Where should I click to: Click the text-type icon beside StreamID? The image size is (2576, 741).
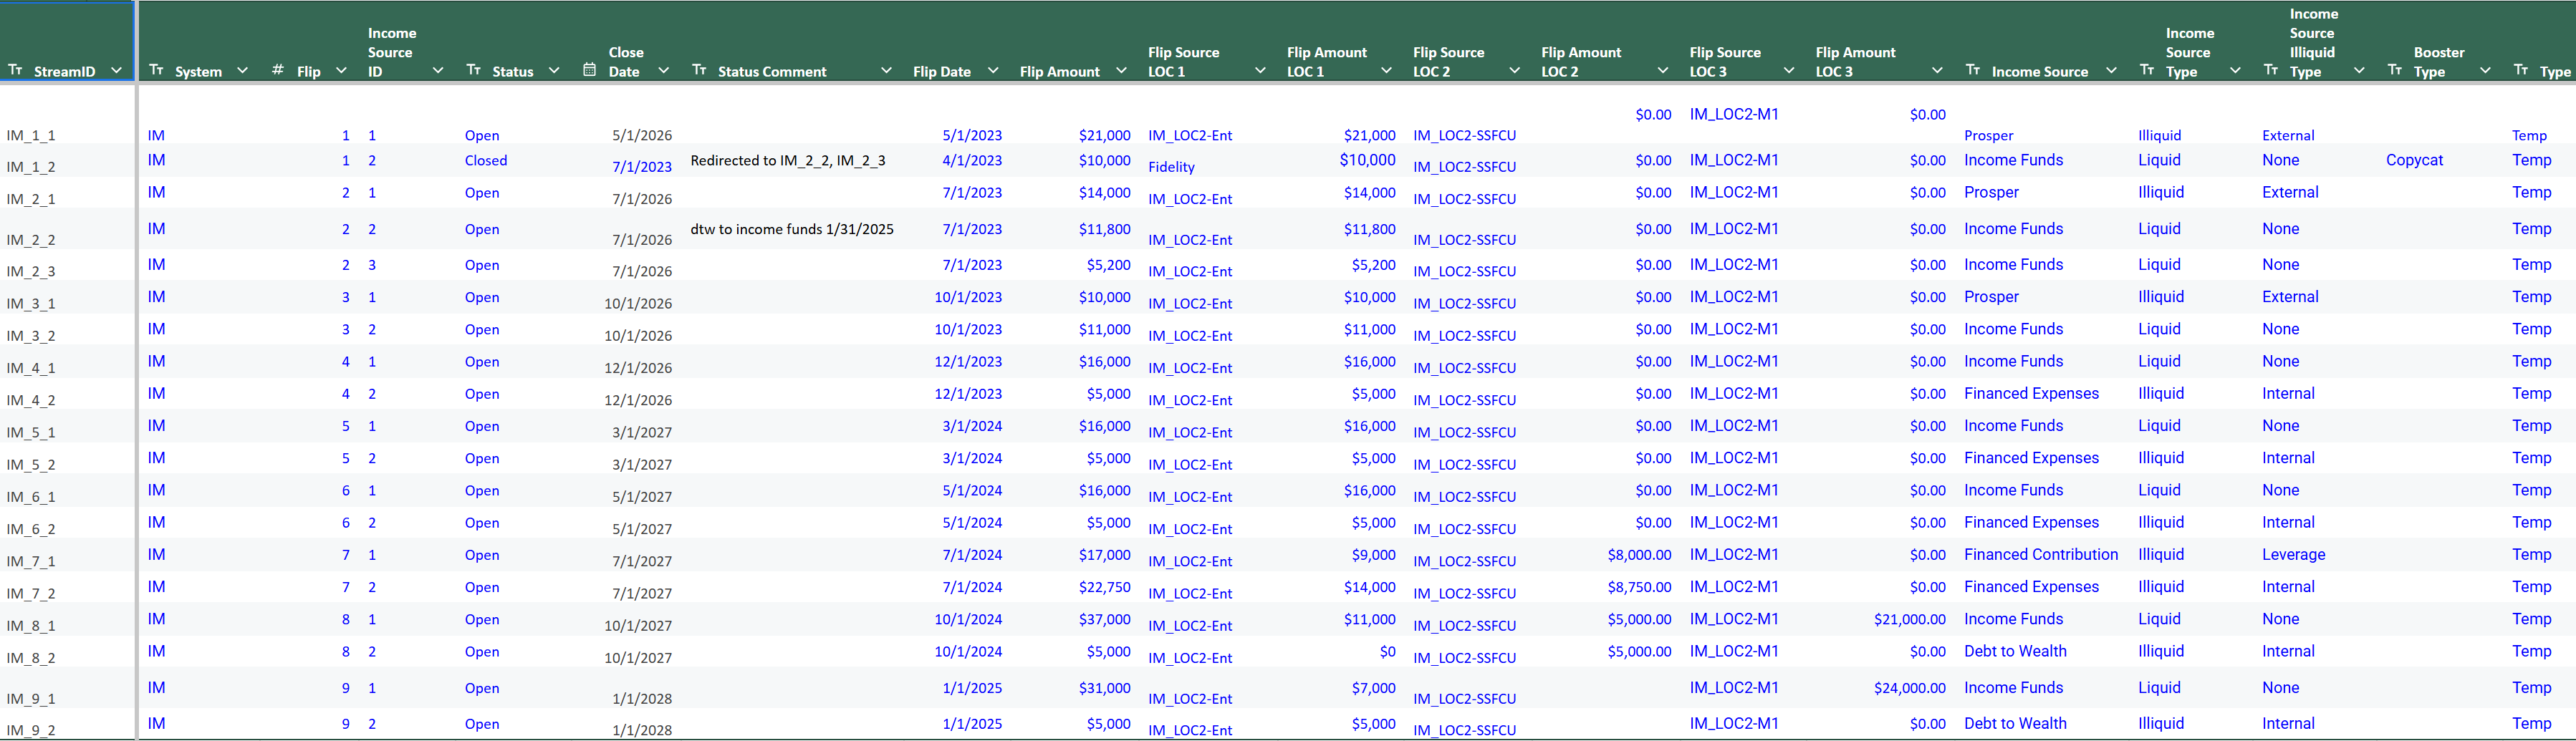[x=15, y=70]
